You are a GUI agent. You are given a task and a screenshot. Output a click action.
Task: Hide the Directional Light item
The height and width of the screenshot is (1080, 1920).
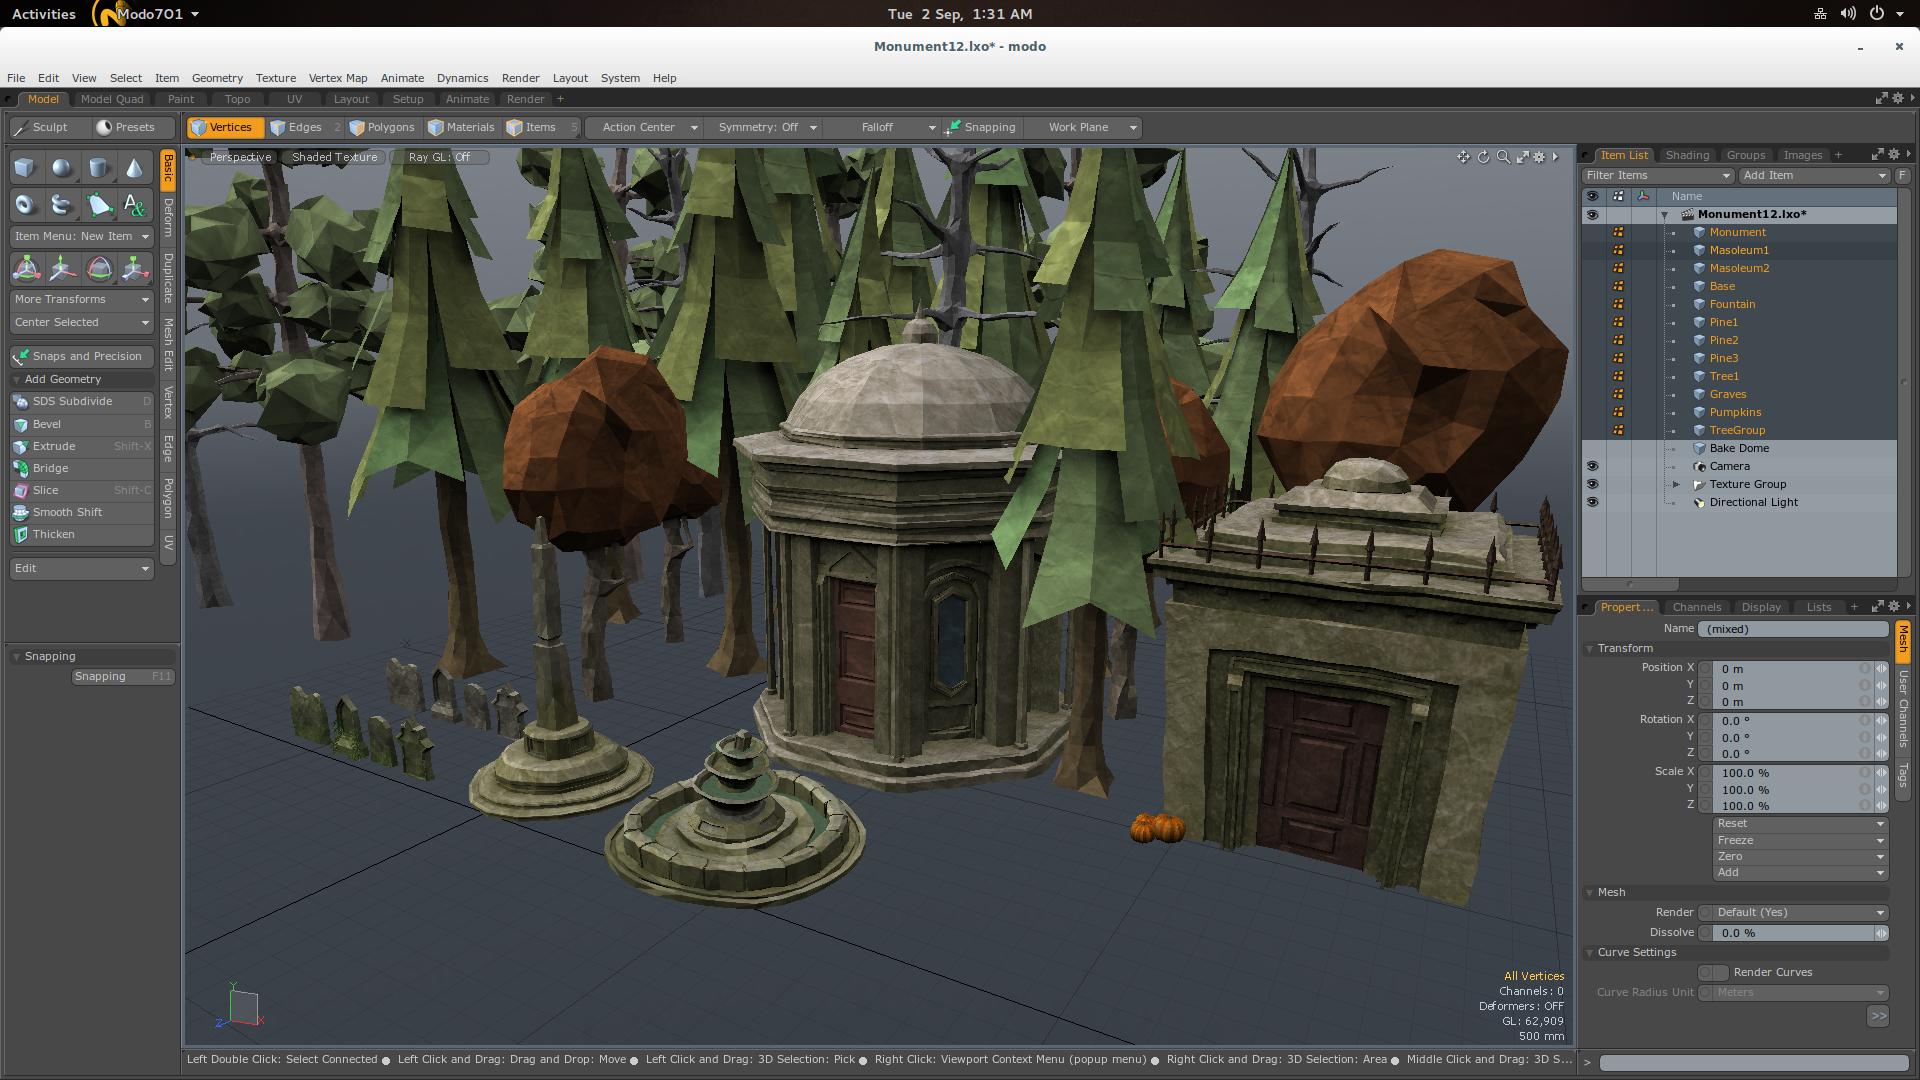(1592, 502)
